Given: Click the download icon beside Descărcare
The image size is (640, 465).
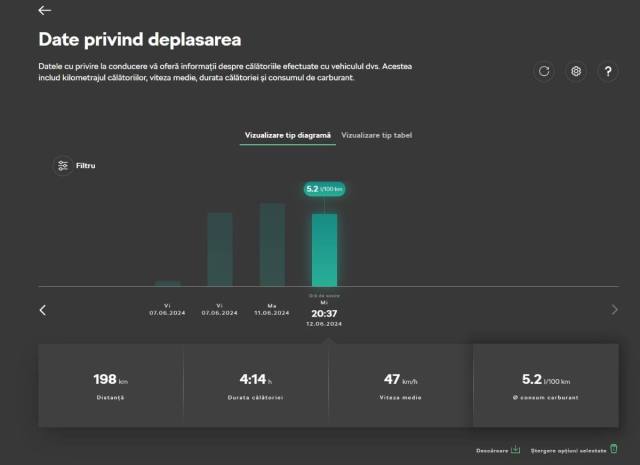Looking at the screenshot, I should point(515,449).
